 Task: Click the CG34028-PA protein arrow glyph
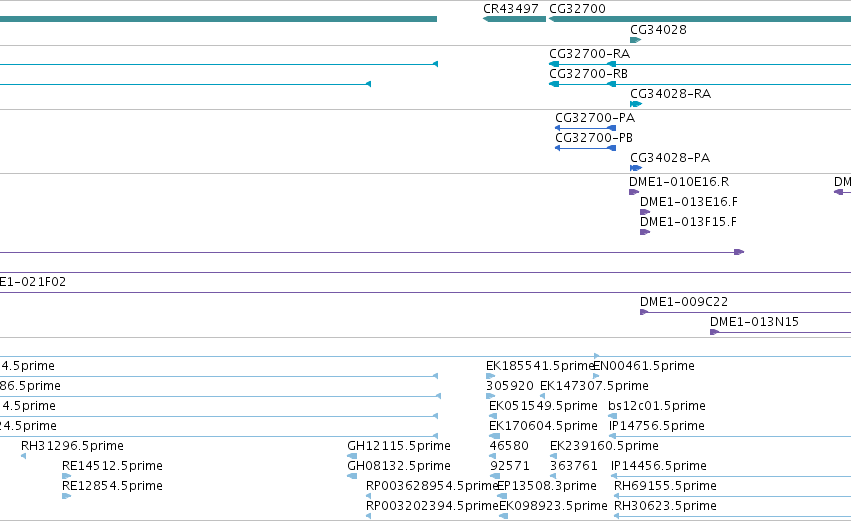coord(636,168)
